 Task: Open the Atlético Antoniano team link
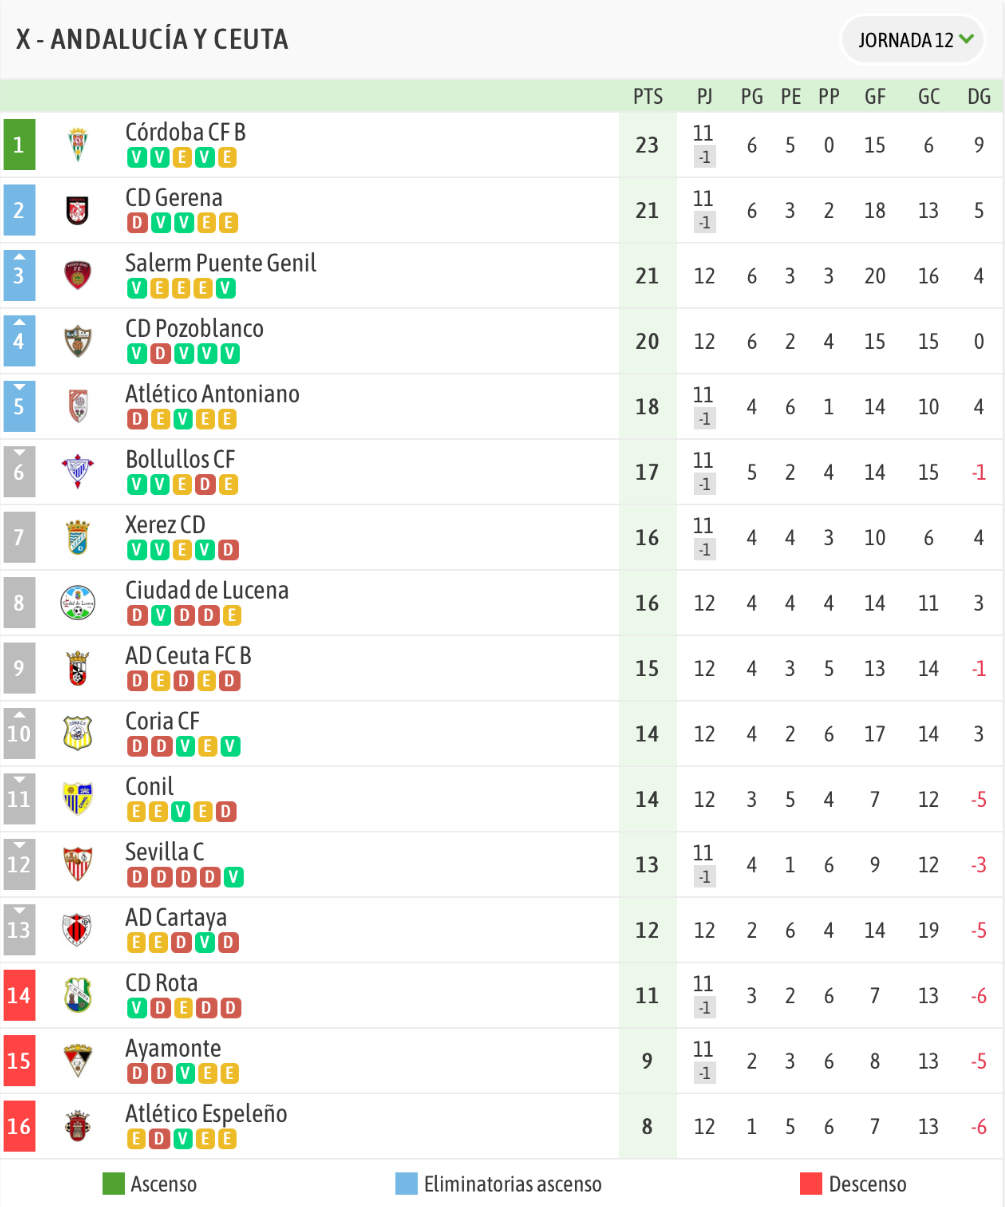coord(212,394)
